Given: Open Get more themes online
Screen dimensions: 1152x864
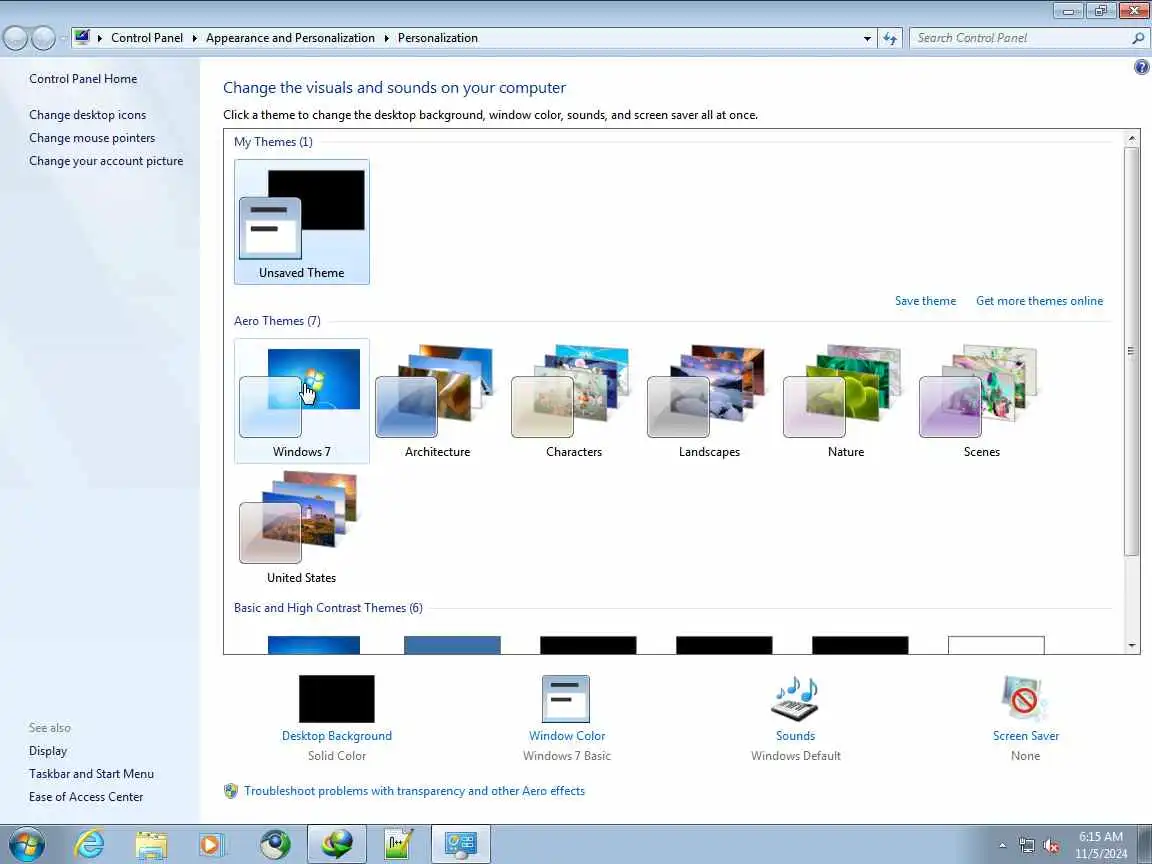Looking at the screenshot, I should (1039, 300).
